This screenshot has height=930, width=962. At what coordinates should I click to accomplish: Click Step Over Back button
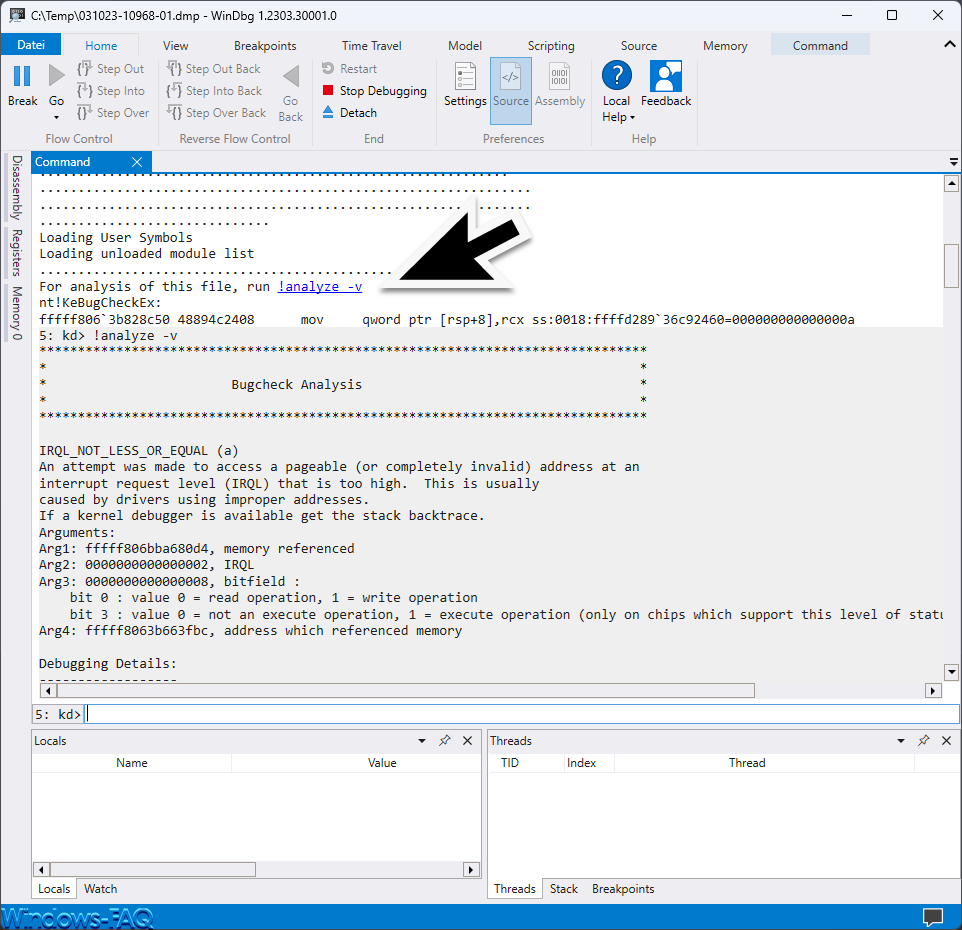tap(217, 113)
